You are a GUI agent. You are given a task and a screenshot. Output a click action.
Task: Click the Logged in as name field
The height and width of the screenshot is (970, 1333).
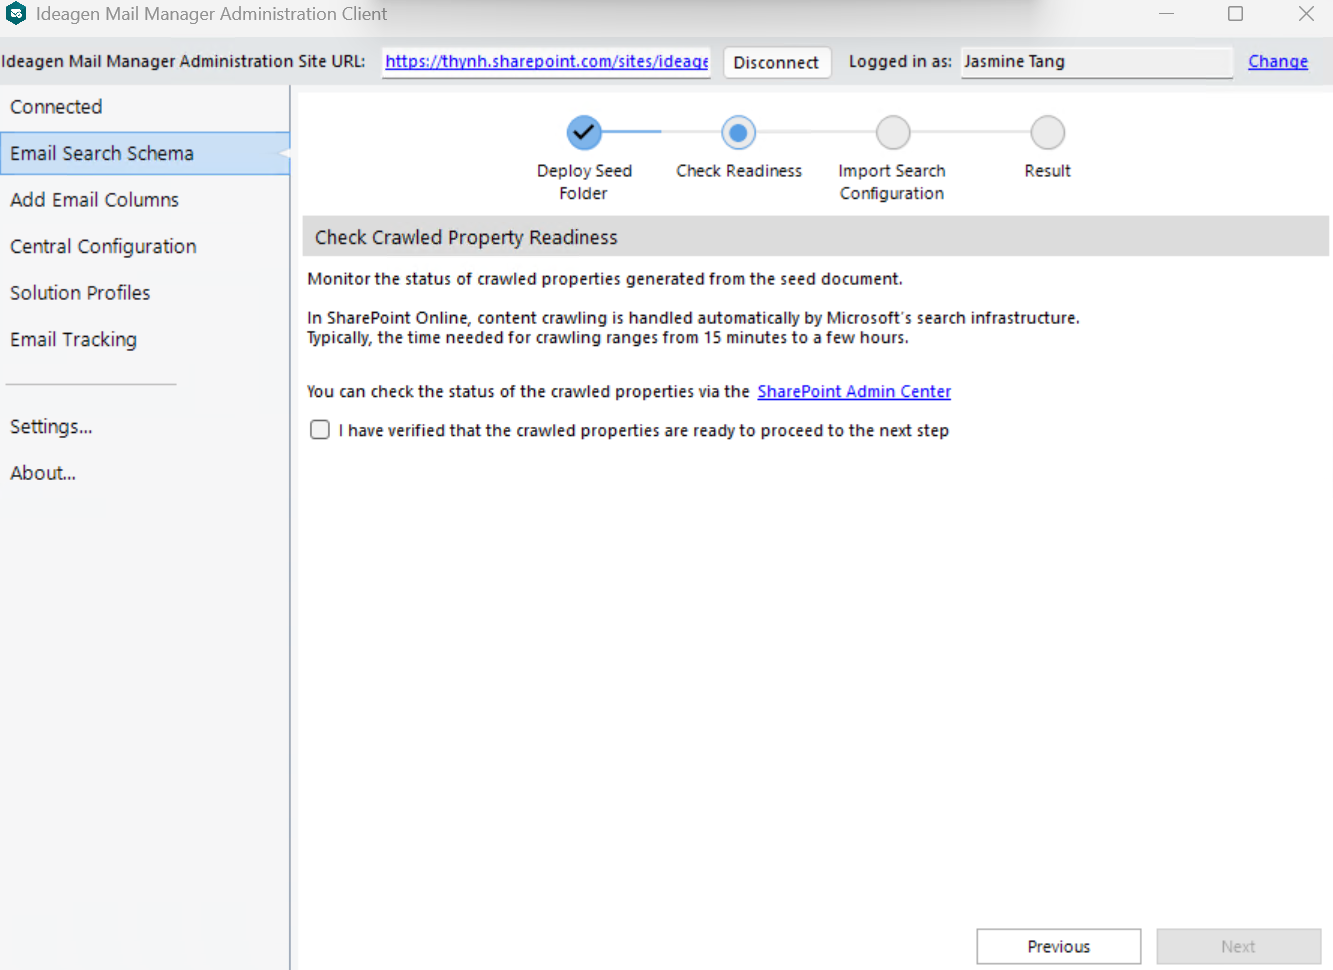click(1096, 62)
